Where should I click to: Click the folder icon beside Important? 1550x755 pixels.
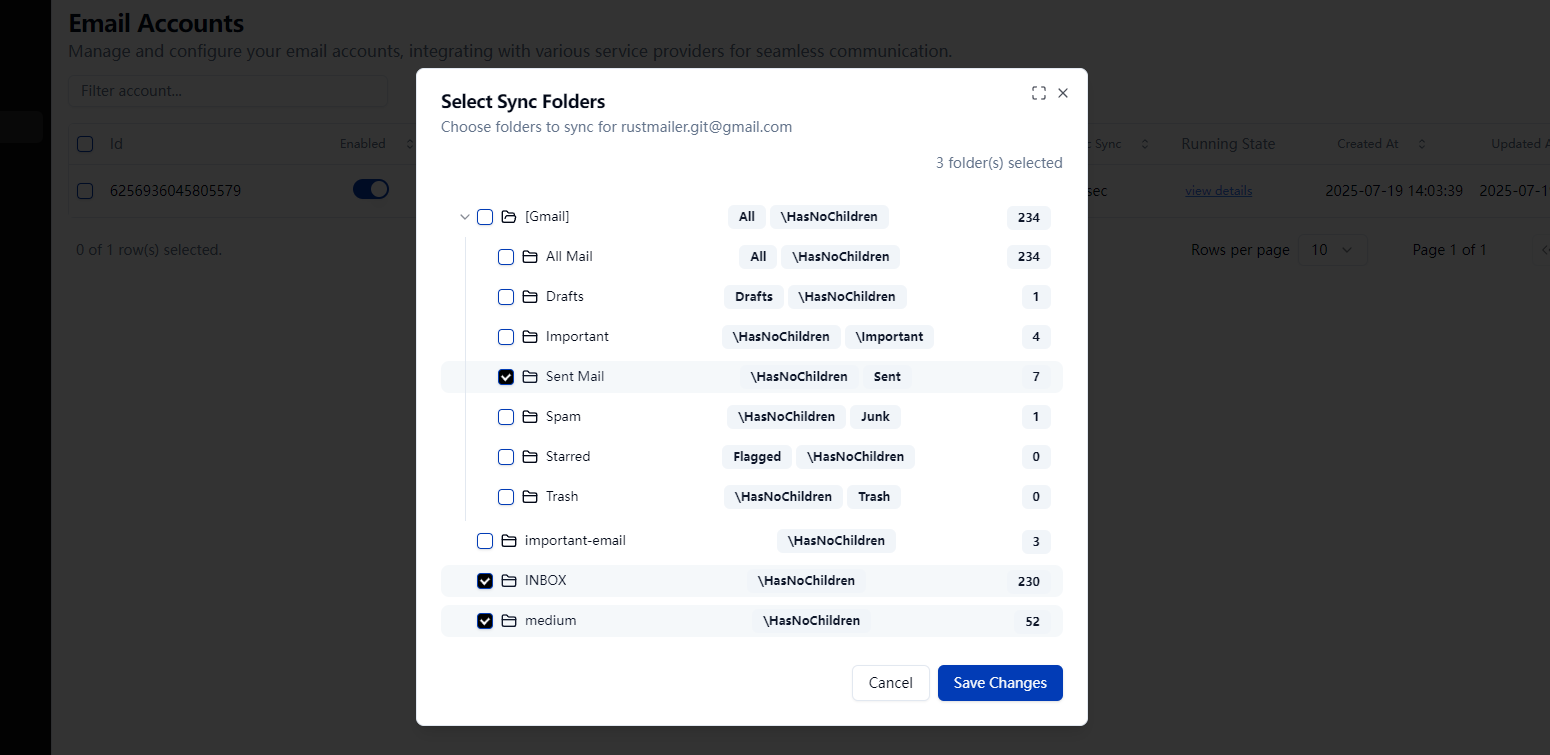click(530, 337)
